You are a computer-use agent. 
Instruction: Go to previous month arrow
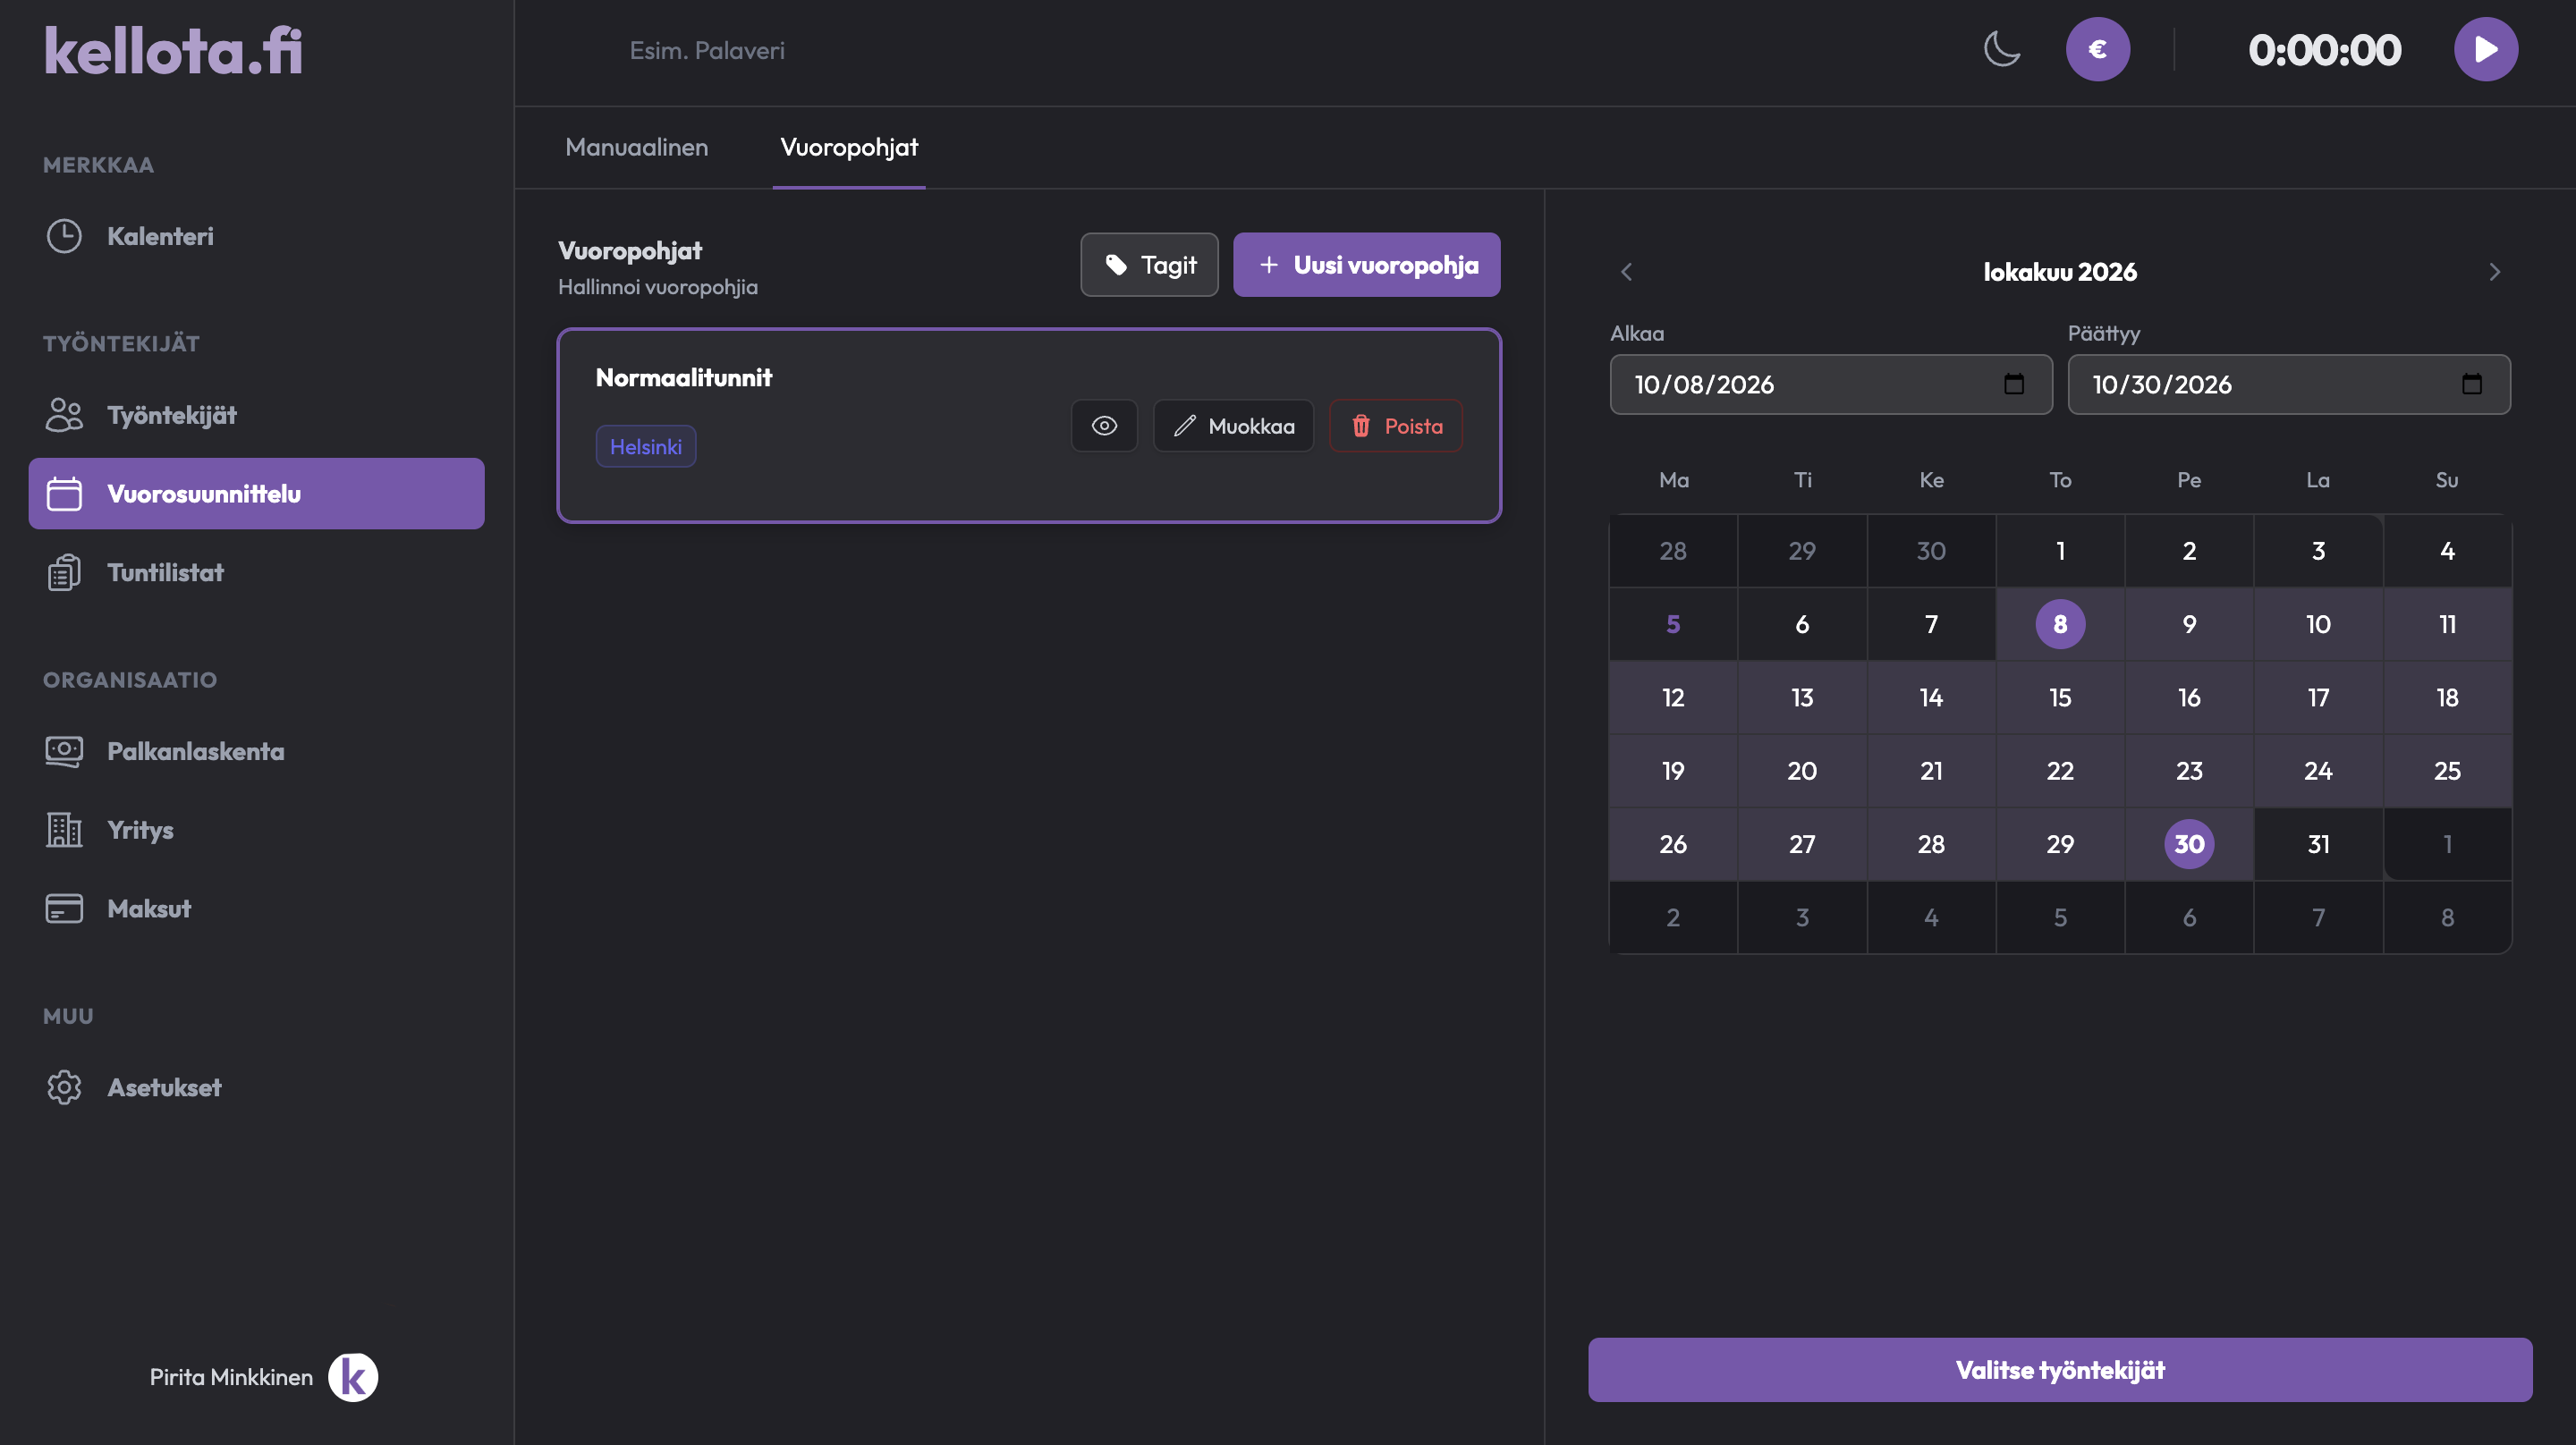[x=1626, y=272]
